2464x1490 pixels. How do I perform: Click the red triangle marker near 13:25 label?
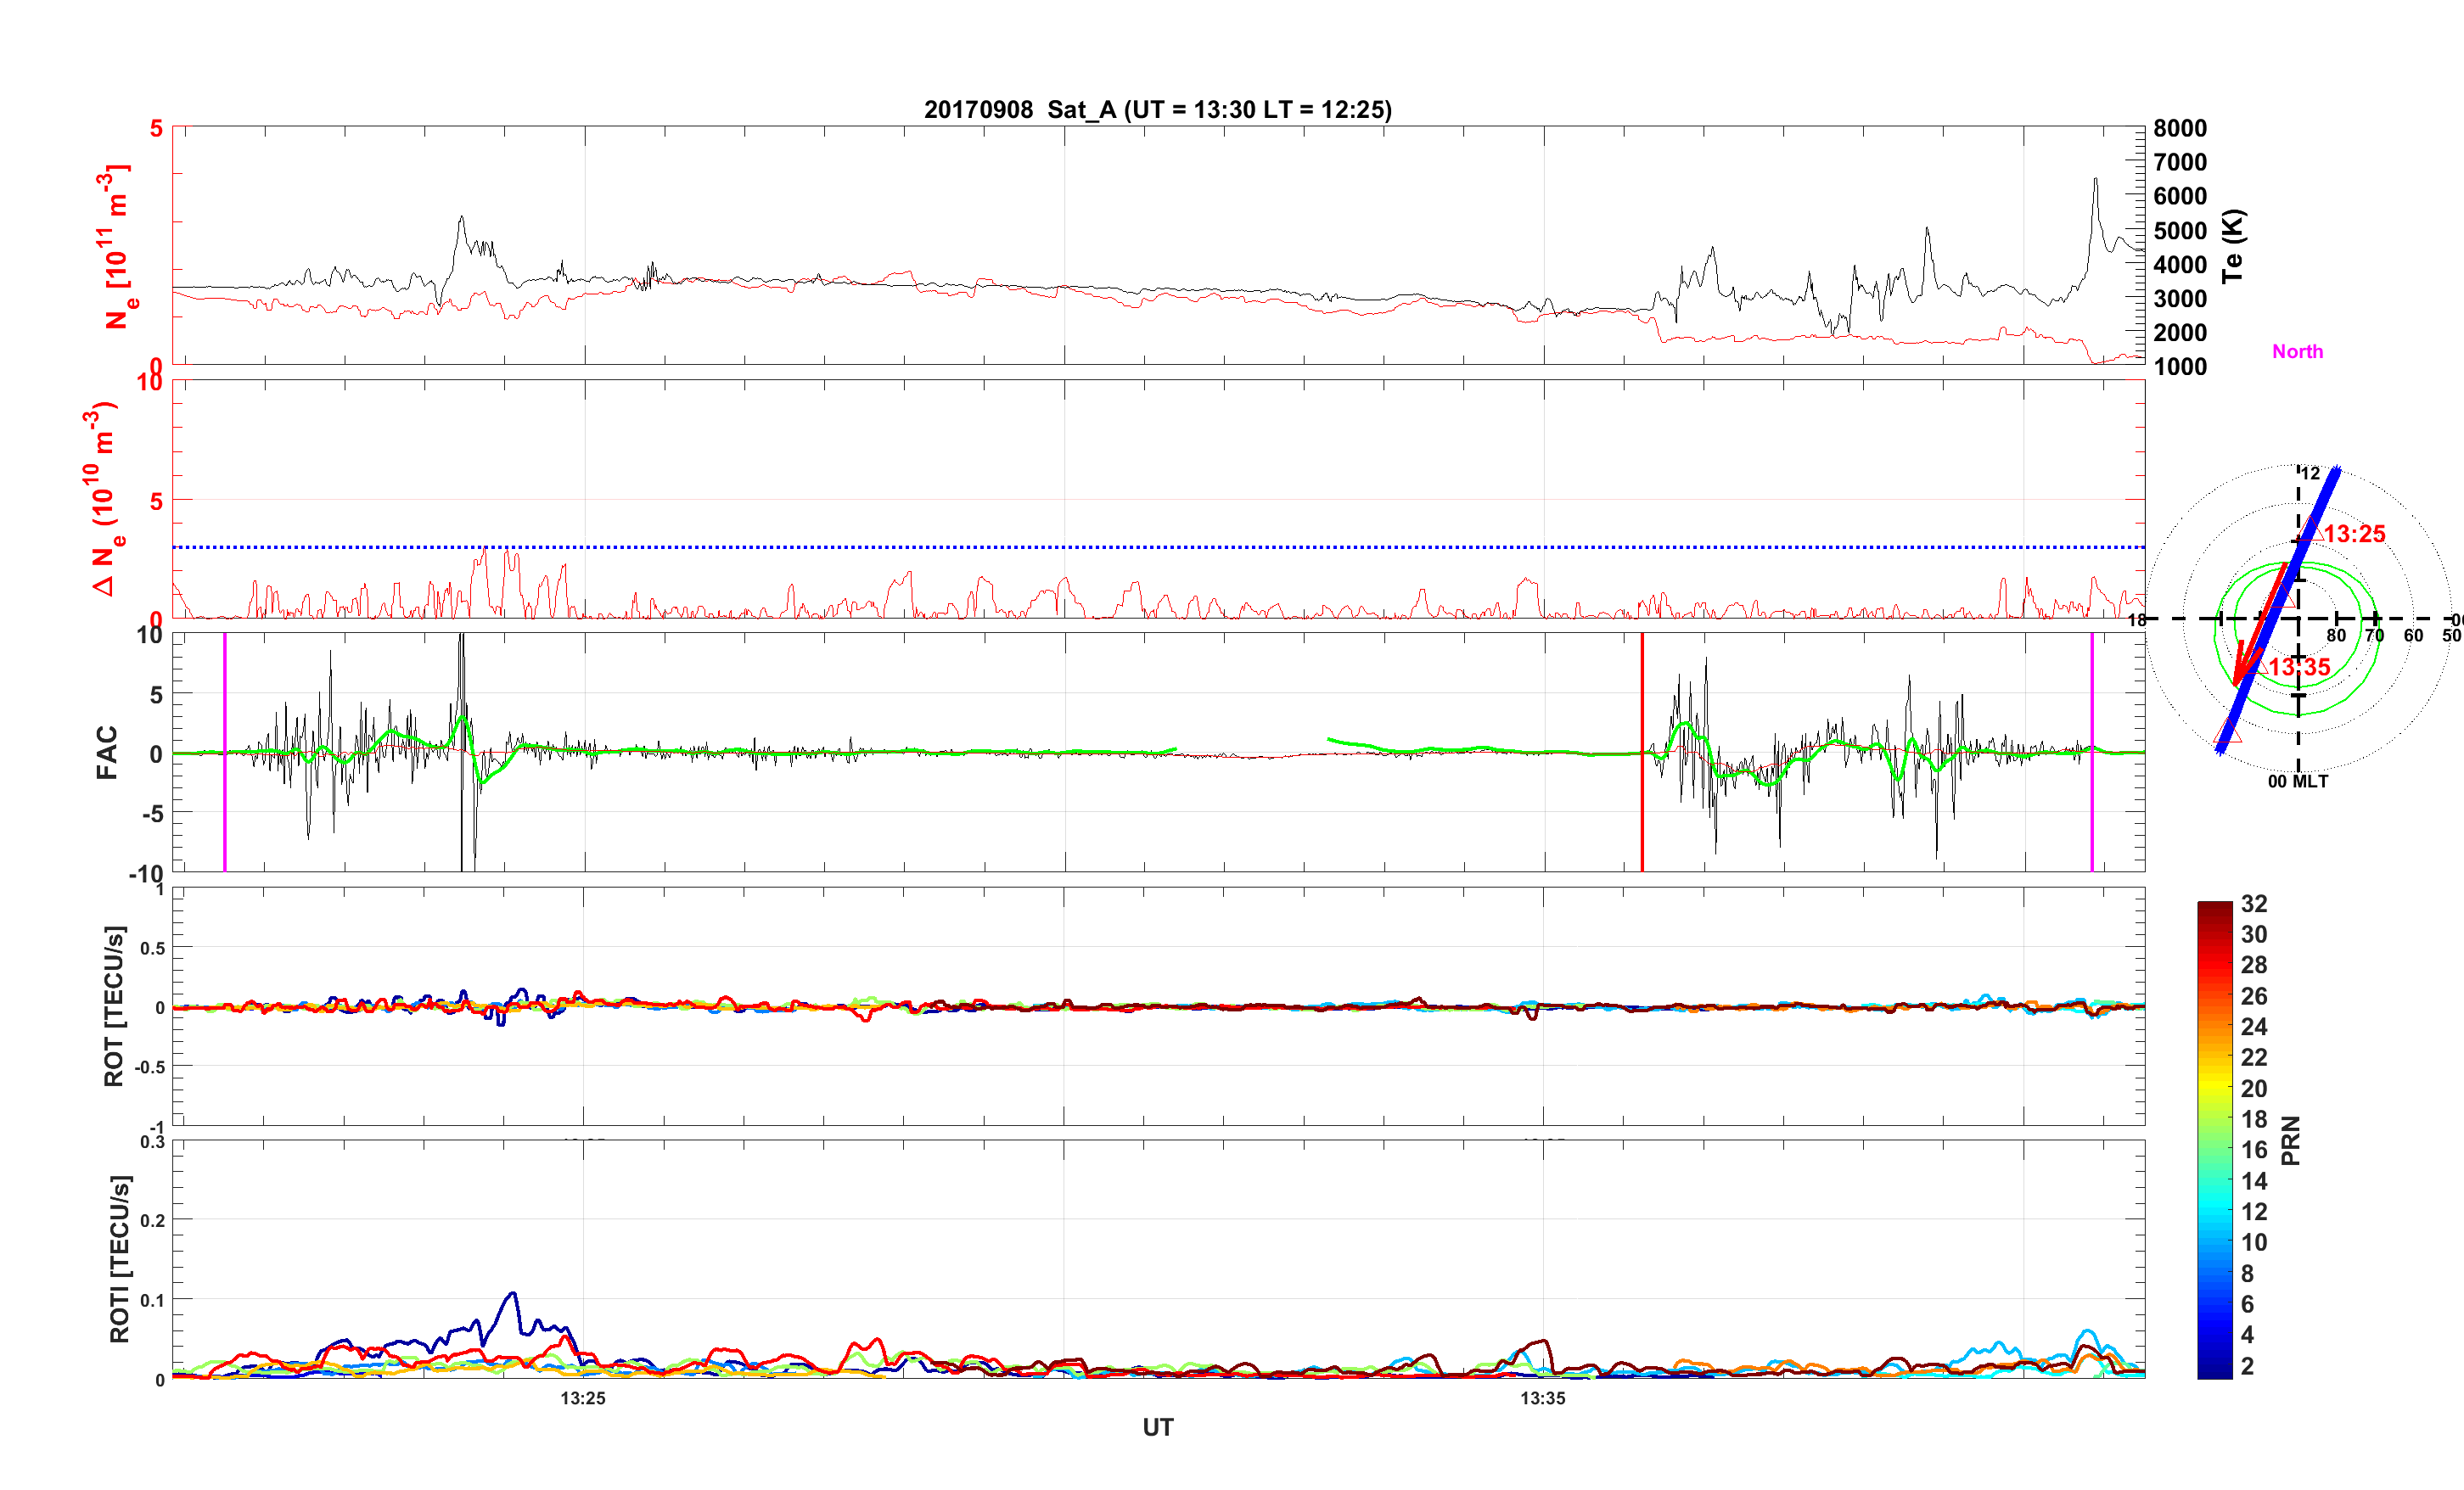coord(2309,531)
